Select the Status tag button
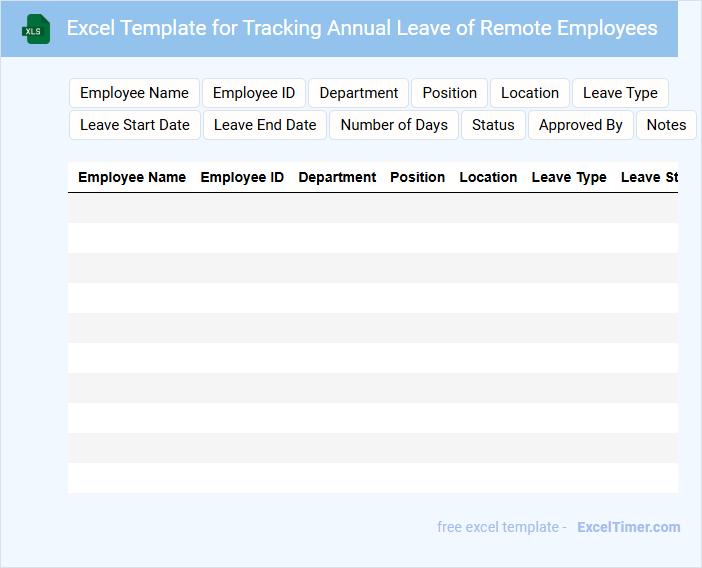This screenshot has height=568, width=702. (493, 125)
